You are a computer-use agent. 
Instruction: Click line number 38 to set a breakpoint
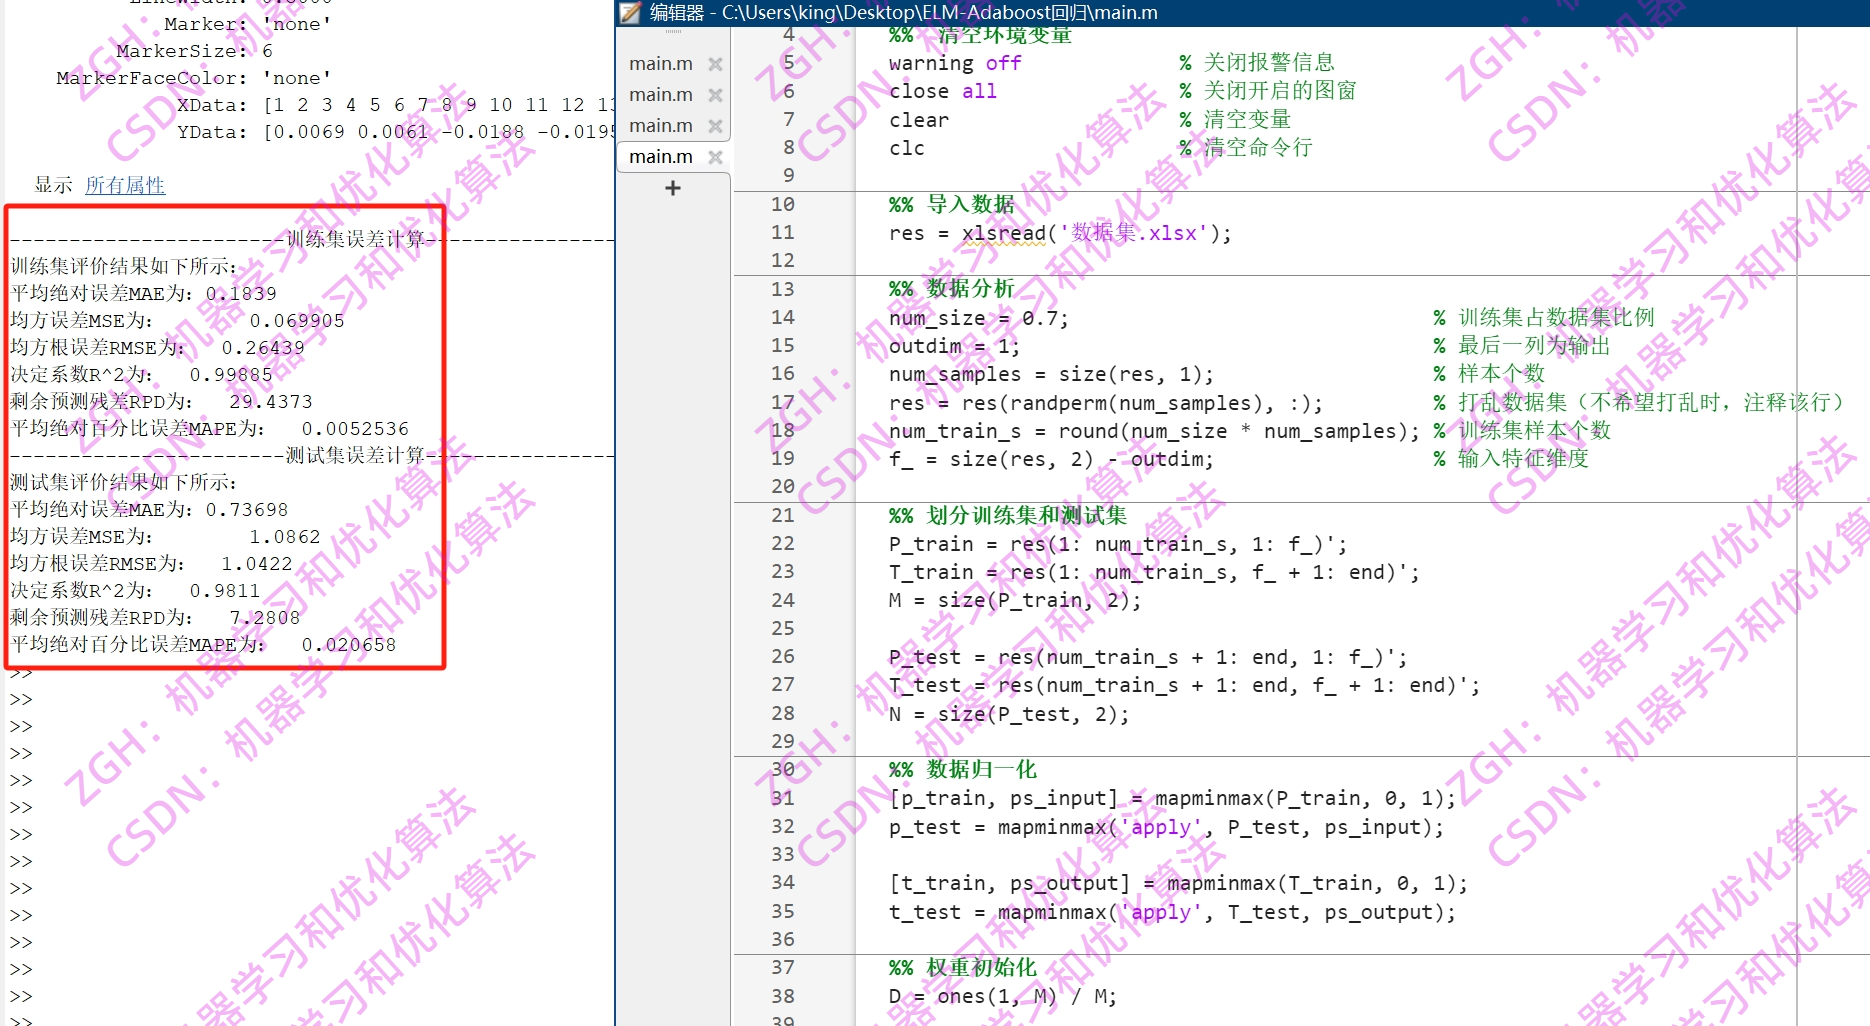coord(784,996)
